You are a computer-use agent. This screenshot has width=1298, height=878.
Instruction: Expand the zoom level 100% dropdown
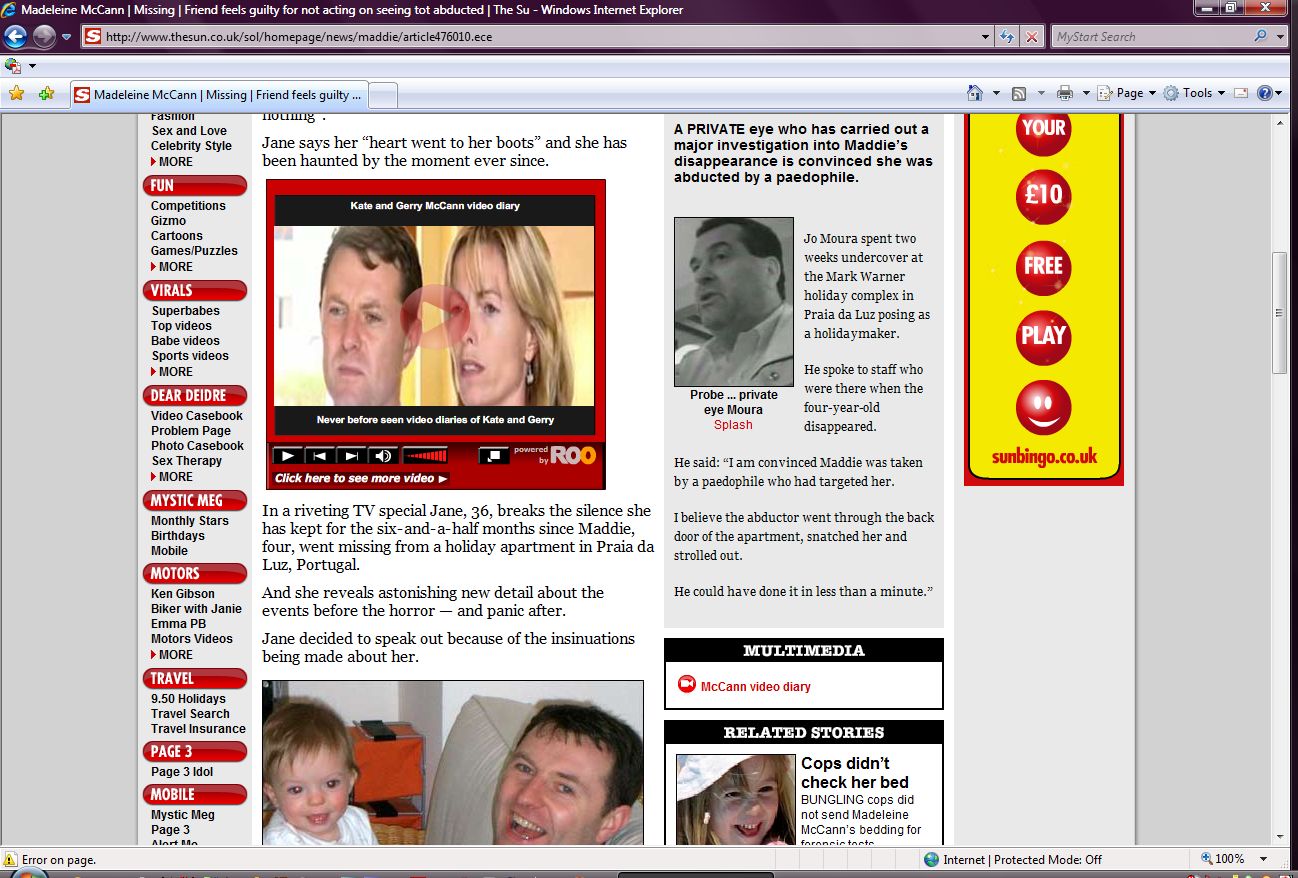click(1264, 859)
